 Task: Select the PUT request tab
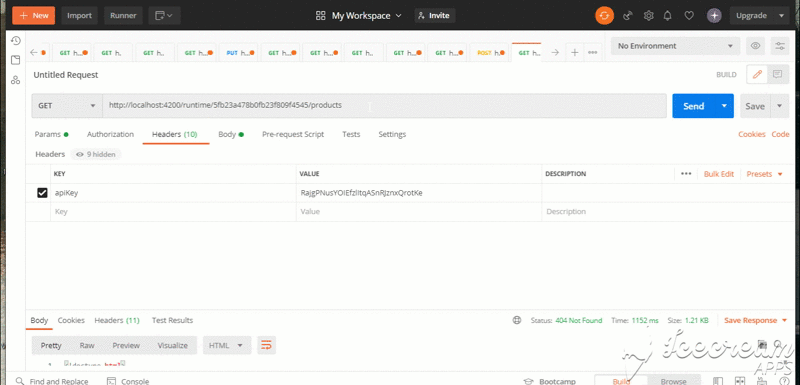pos(239,53)
